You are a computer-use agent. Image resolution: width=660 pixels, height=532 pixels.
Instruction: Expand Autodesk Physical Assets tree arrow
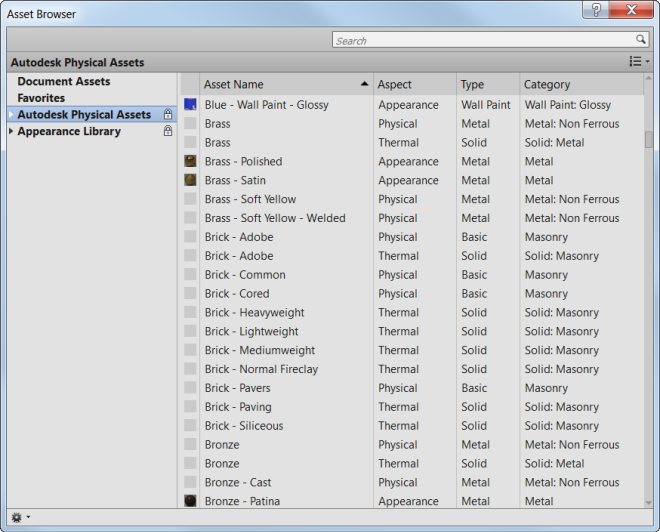pyautogui.click(x=11, y=114)
